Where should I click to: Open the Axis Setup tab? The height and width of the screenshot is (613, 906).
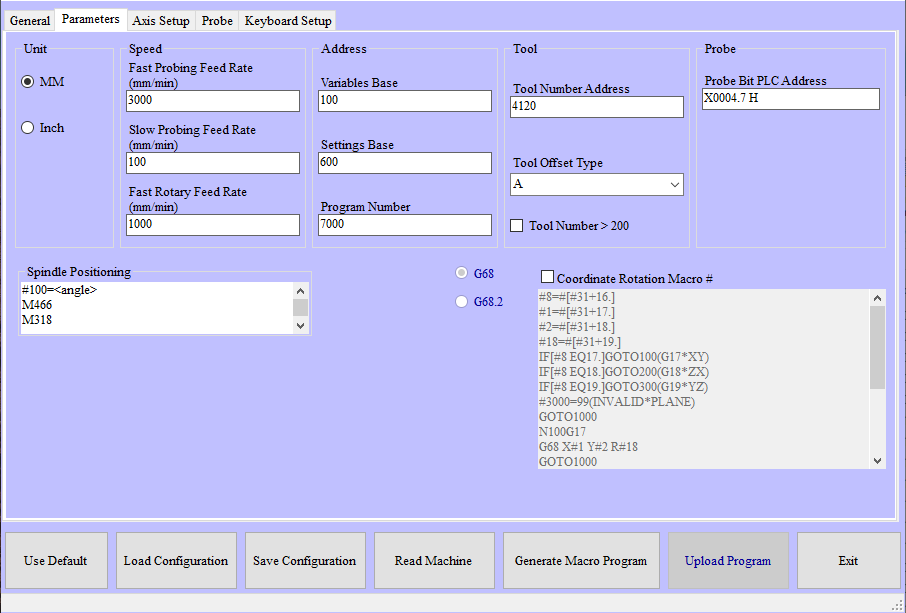tap(160, 21)
